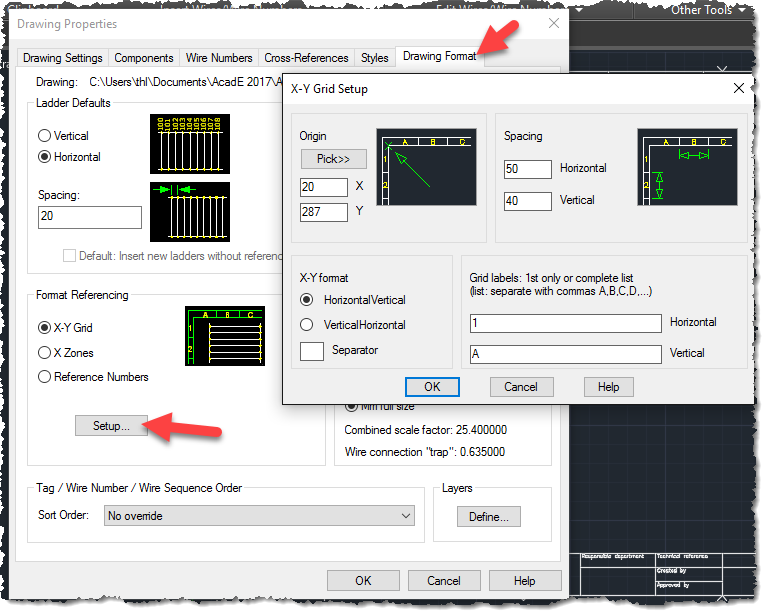
Task: Click the Origin Y value field
Action: pos(324,212)
